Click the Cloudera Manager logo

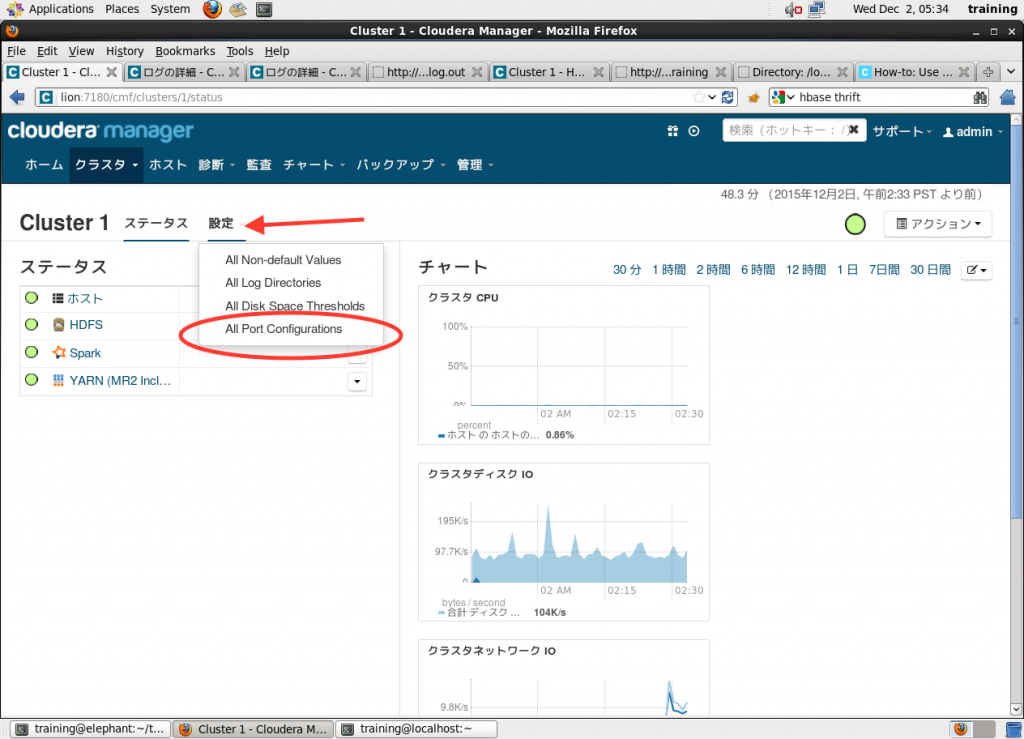101,131
